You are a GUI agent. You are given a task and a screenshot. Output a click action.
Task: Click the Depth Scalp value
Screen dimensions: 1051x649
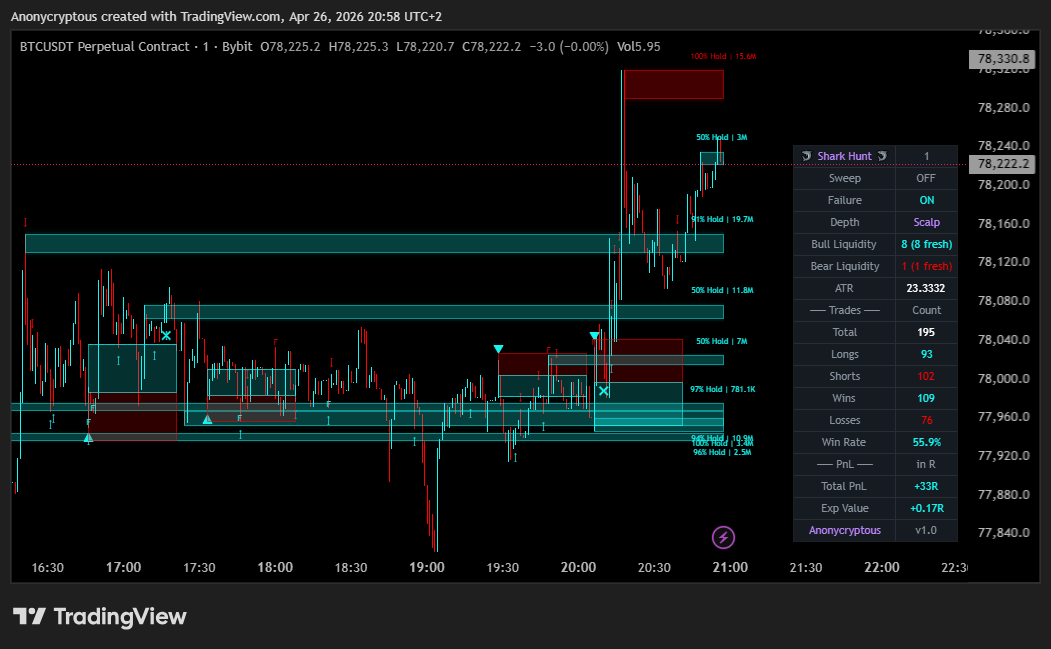926,223
